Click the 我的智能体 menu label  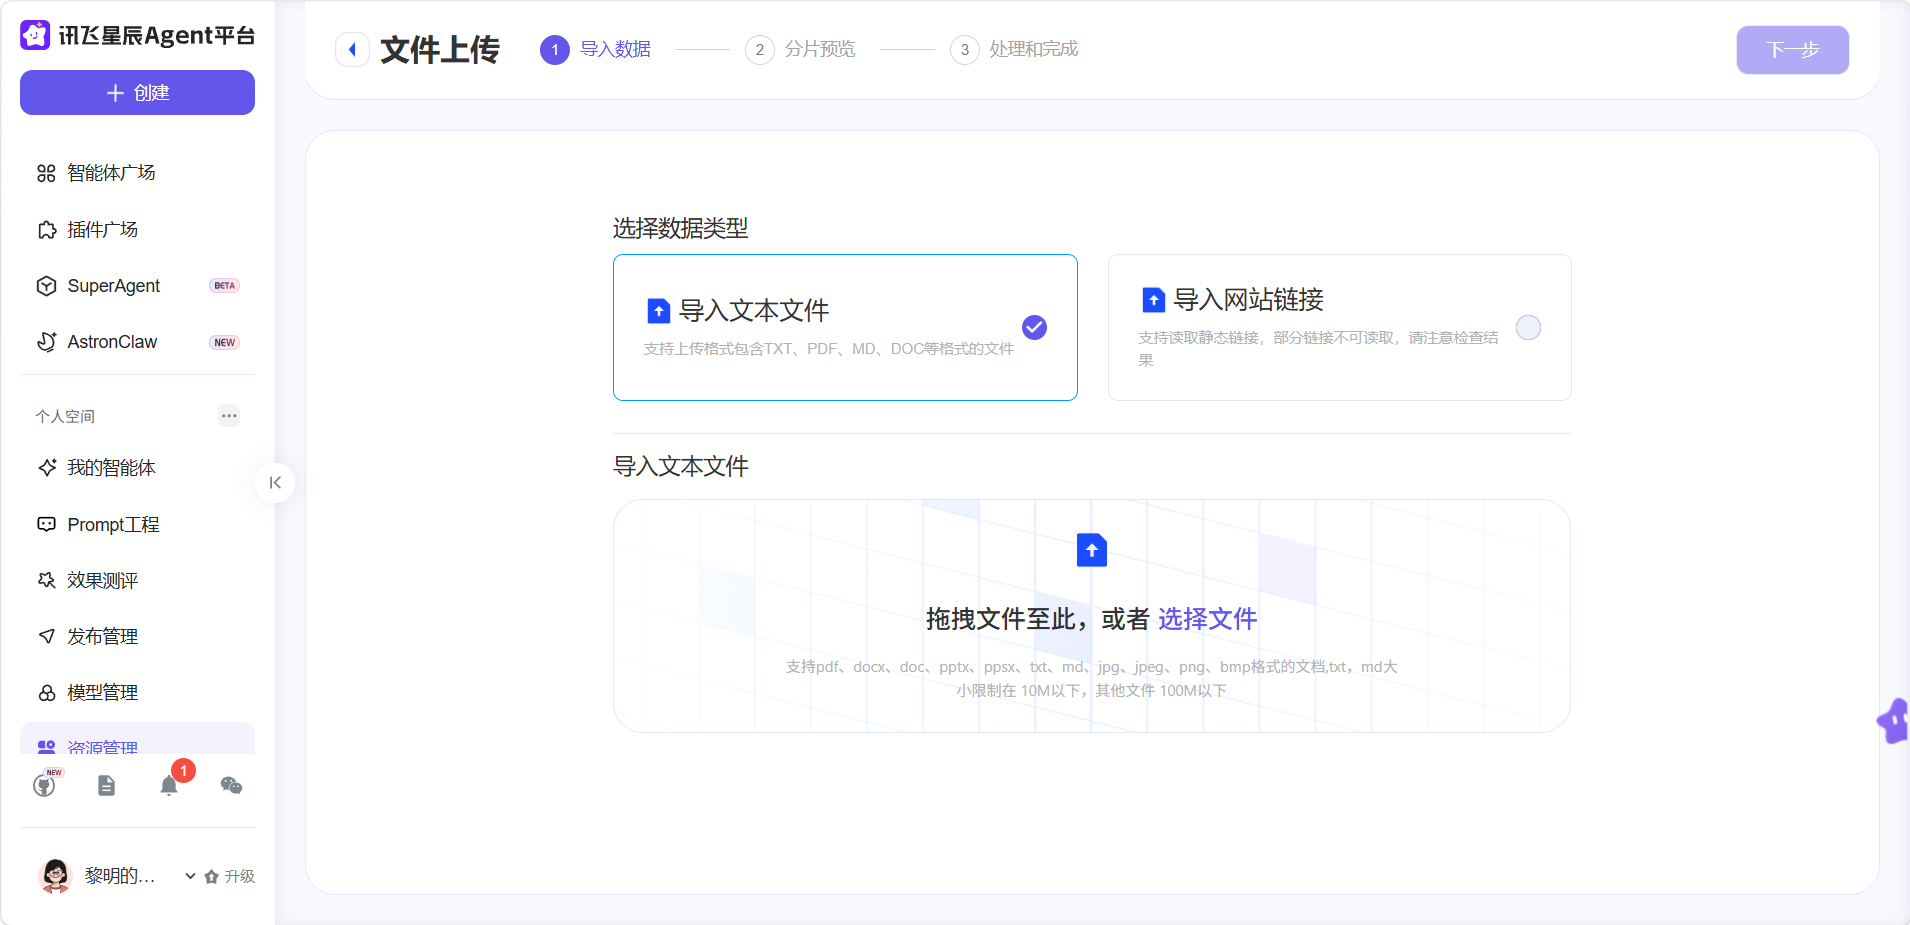pyautogui.click(x=111, y=468)
